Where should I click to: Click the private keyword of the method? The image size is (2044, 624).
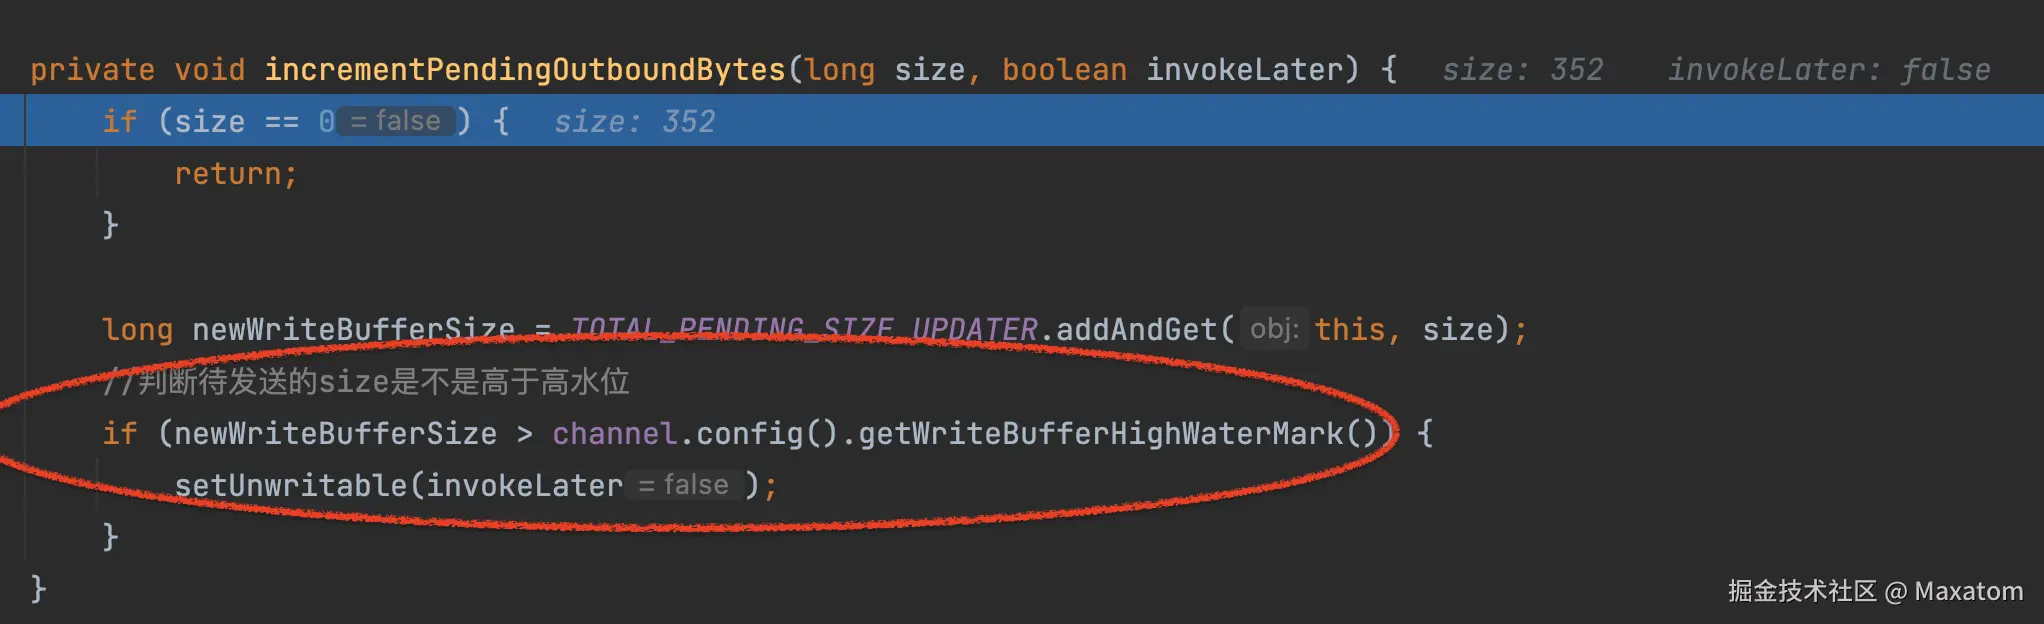pos(92,70)
